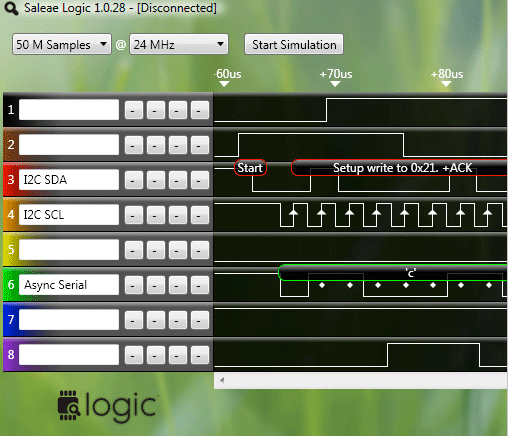Toggle first trigger button on Async Serial row
This screenshot has height=436, width=508.
[134, 285]
